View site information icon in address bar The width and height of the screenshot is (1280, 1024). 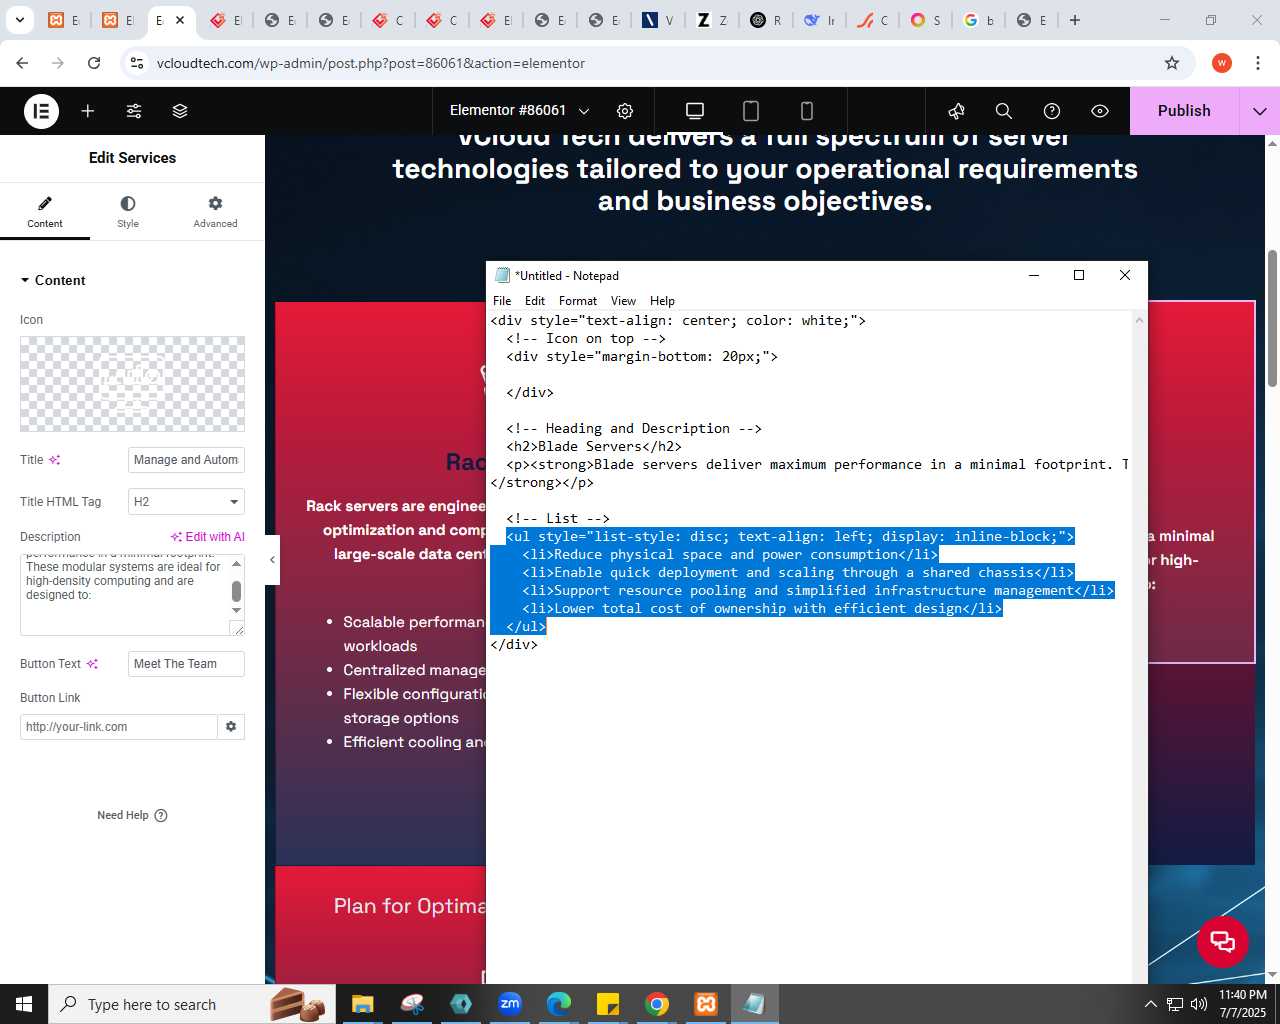coord(138,63)
